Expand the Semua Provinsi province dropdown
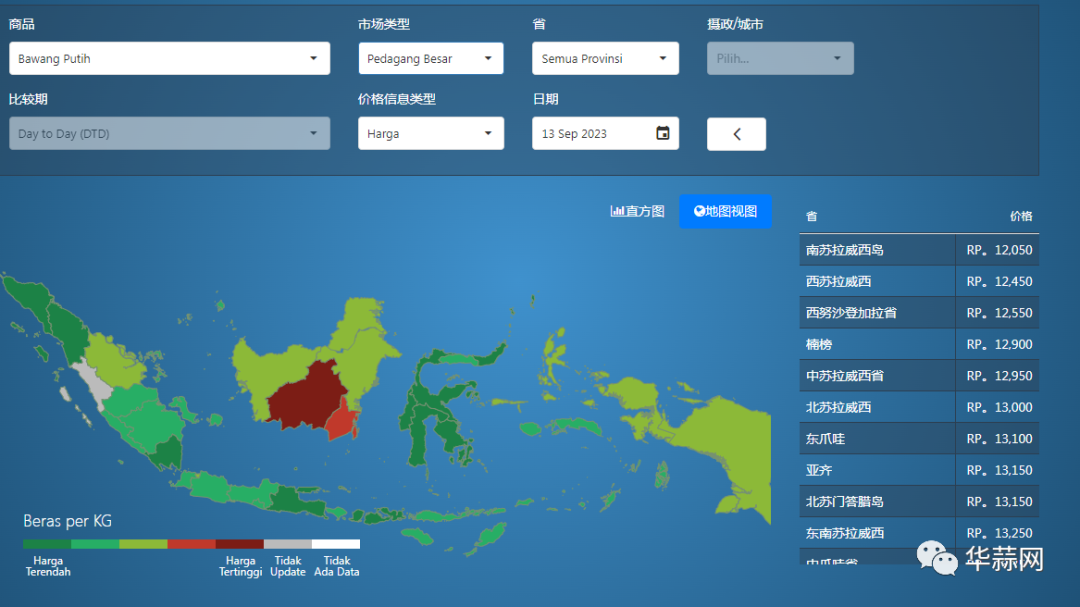This screenshot has height=607, width=1080. 605,59
